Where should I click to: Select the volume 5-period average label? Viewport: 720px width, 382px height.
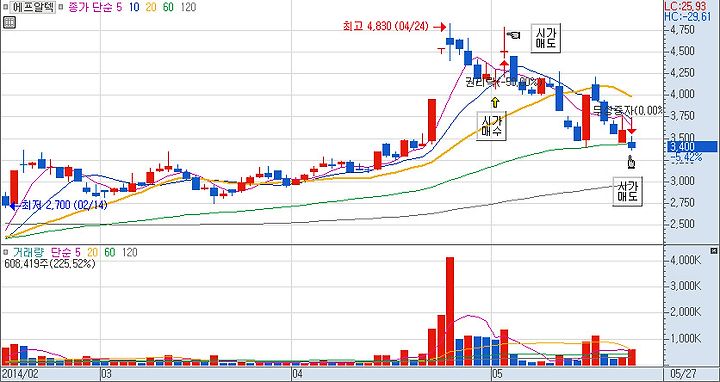pos(78,252)
